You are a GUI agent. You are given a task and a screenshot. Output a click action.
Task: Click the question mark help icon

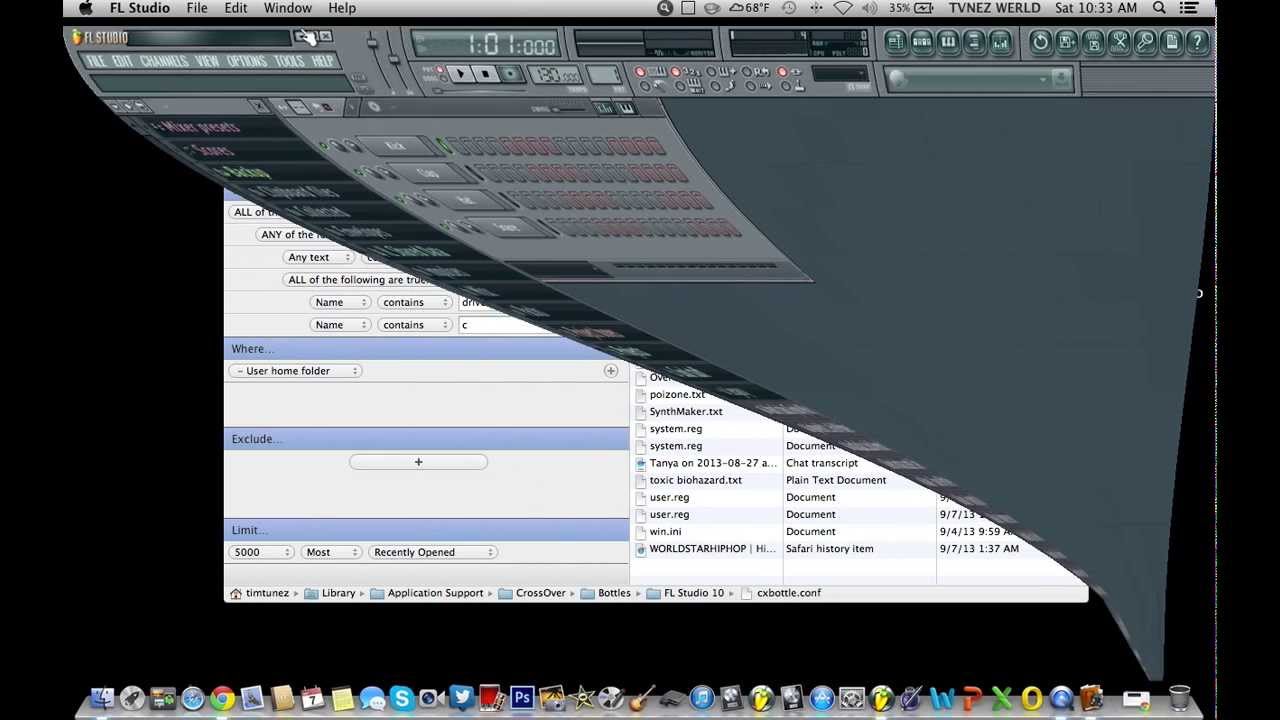click(x=1197, y=42)
